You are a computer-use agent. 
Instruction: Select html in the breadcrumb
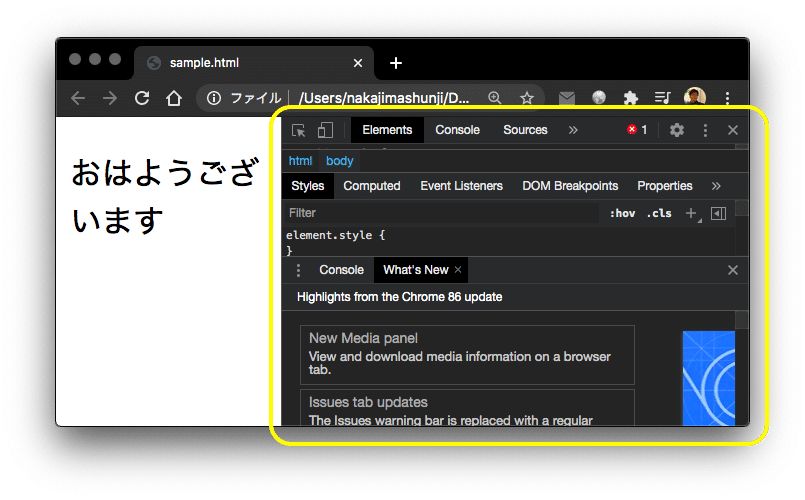click(x=300, y=161)
